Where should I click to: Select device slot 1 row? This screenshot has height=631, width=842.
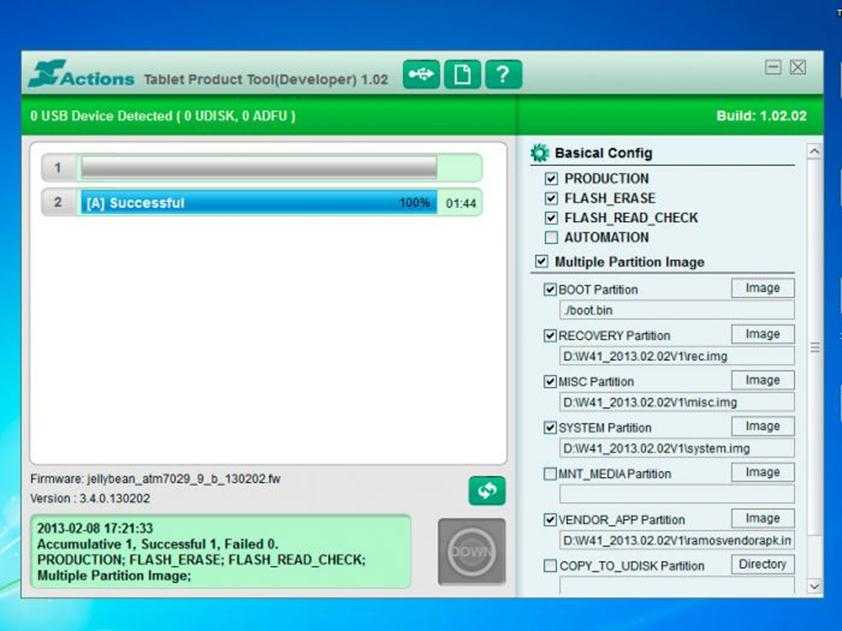point(258,168)
